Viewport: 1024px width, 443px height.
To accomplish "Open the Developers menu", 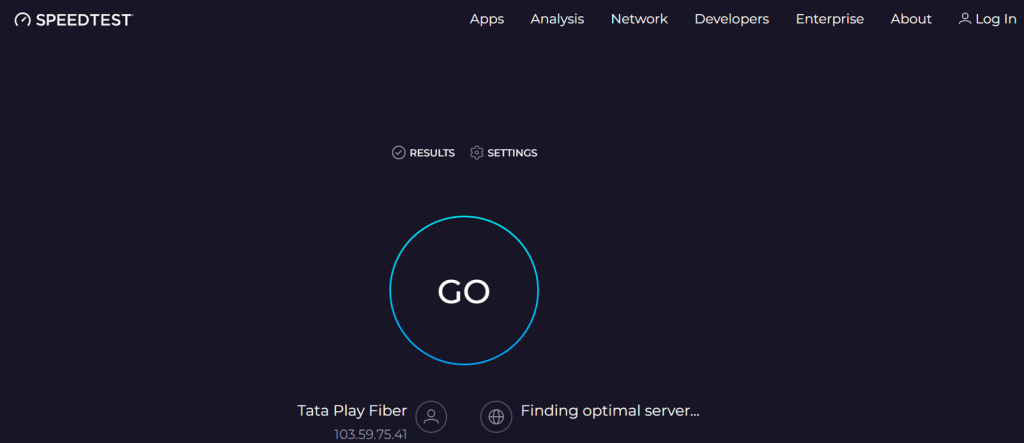I will (732, 19).
